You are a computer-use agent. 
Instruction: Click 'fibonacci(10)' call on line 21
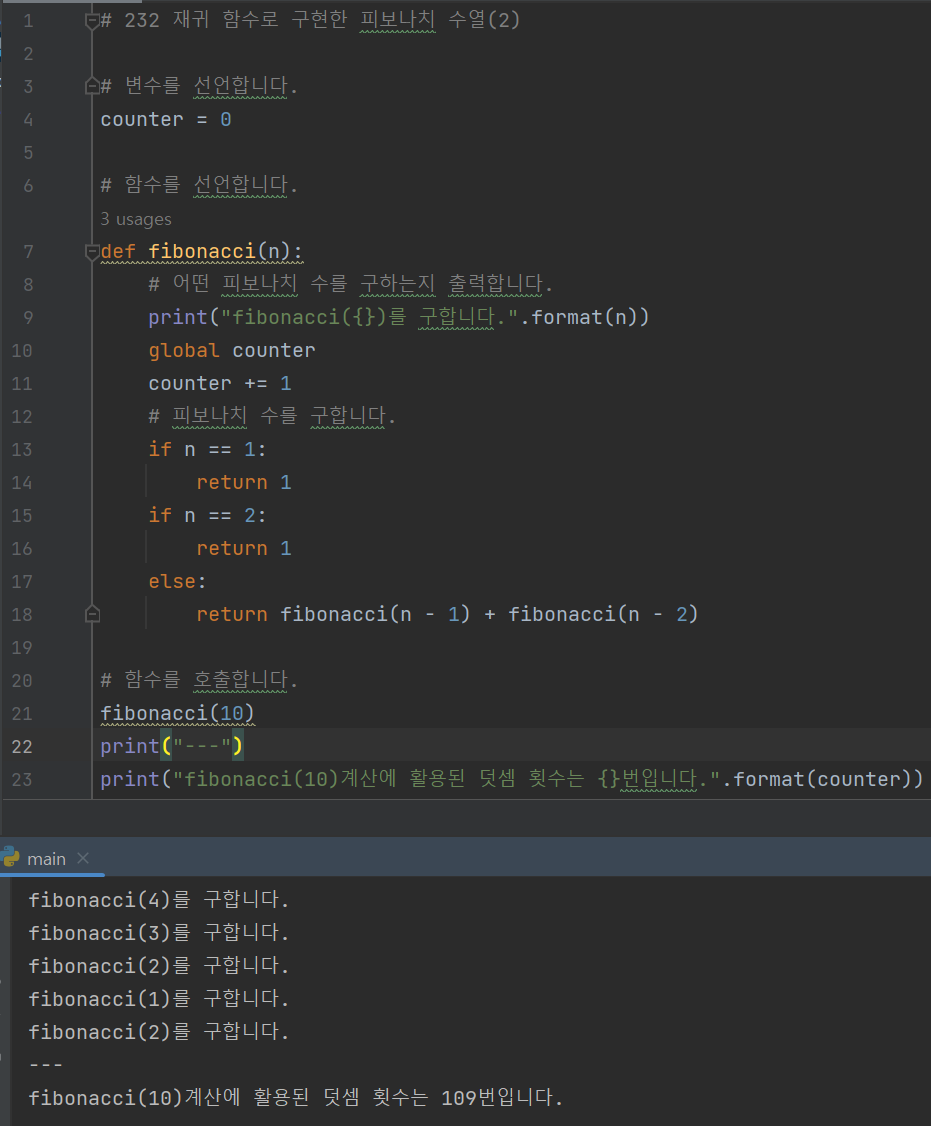[x=177, y=714]
